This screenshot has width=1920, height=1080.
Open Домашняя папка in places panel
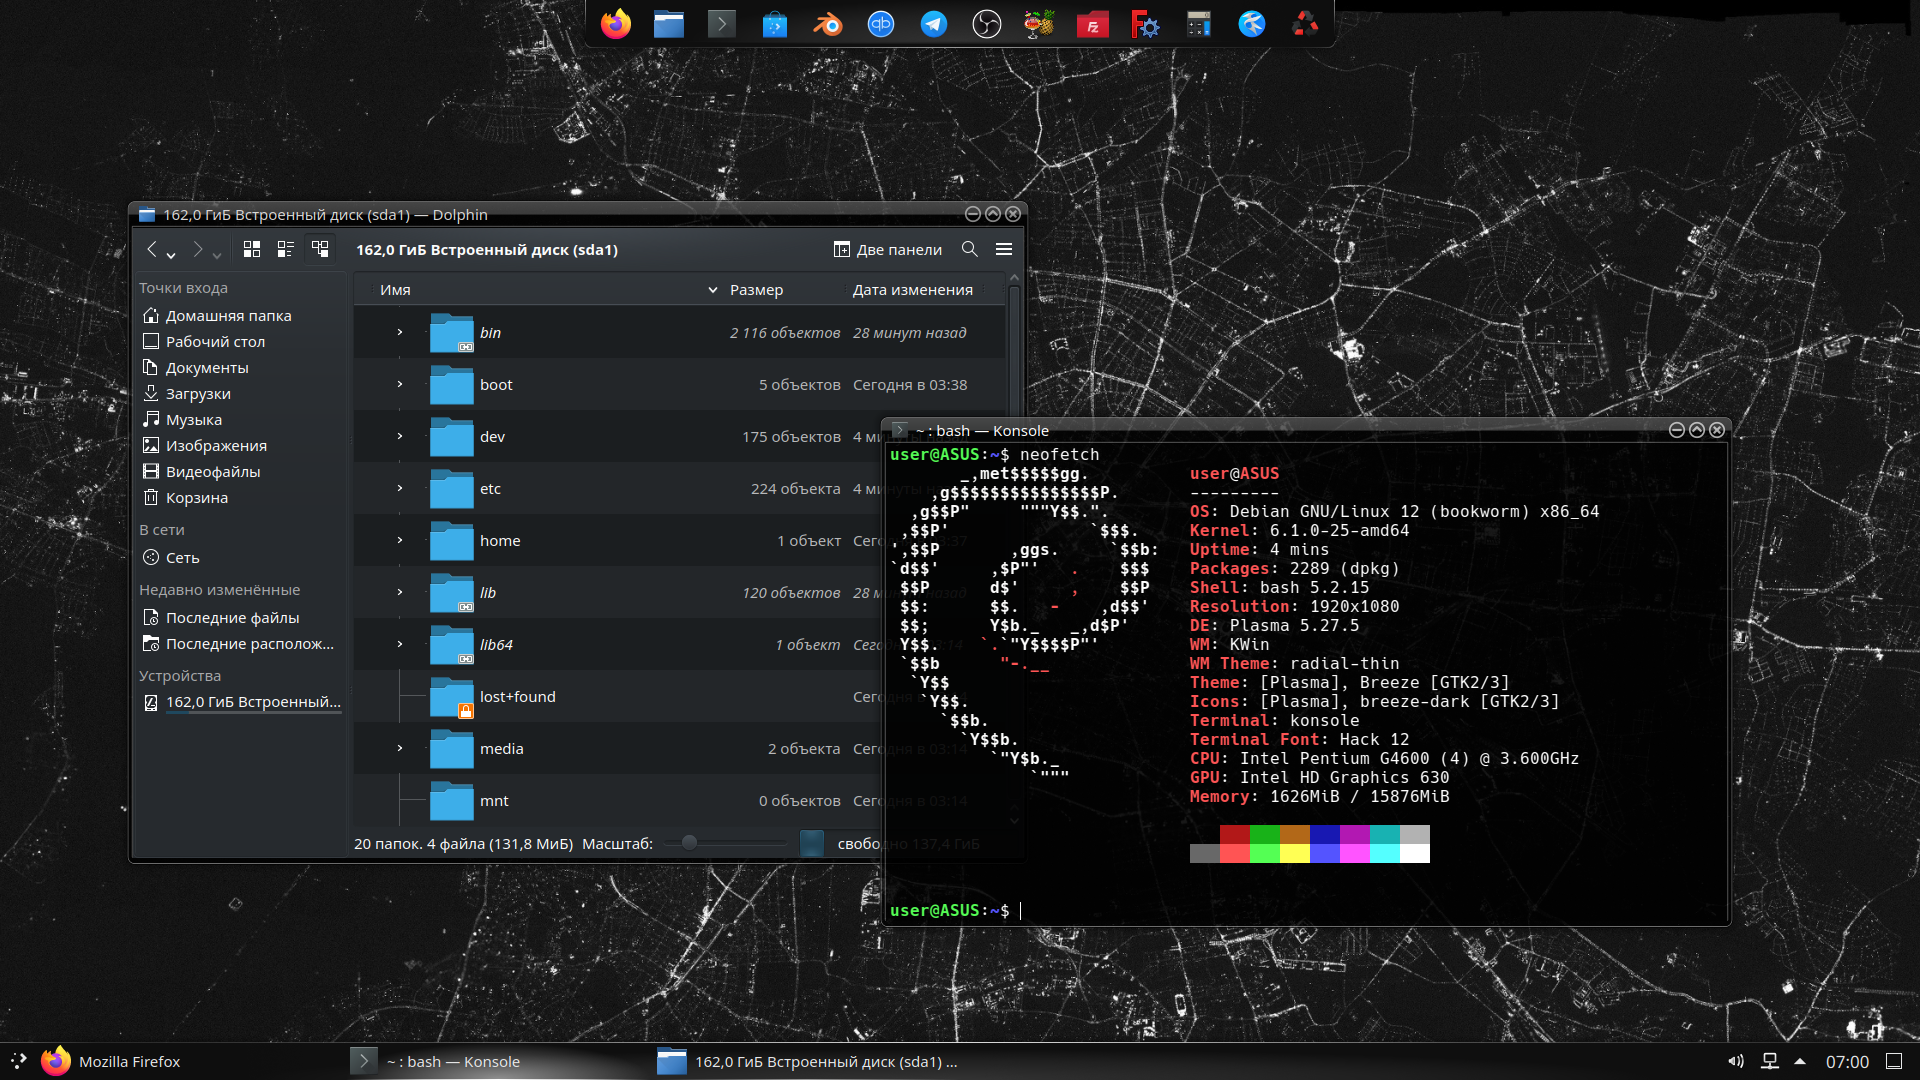click(240, 315)
